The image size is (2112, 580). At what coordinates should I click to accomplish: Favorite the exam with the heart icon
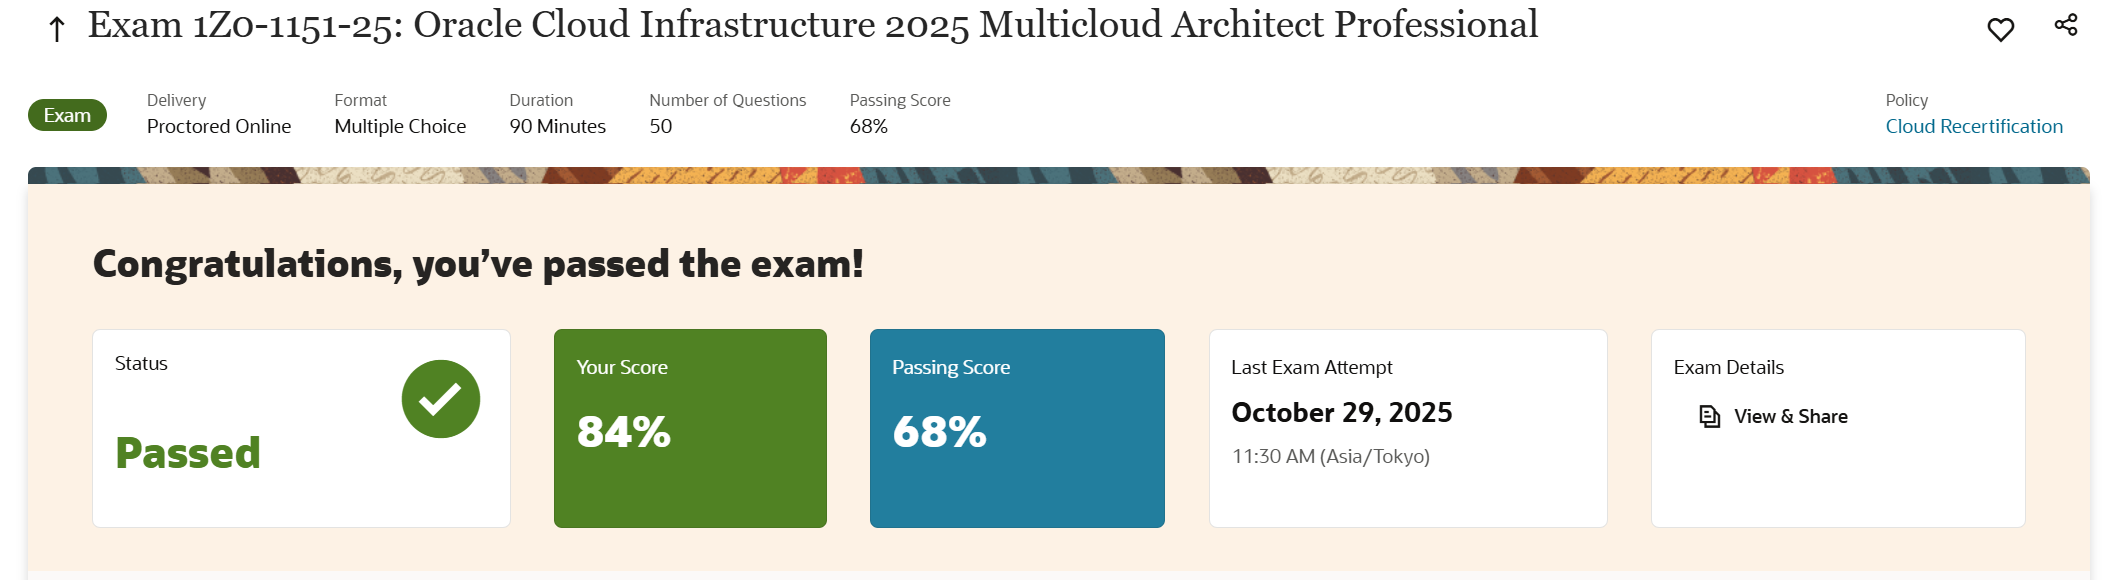[2000, 30]
